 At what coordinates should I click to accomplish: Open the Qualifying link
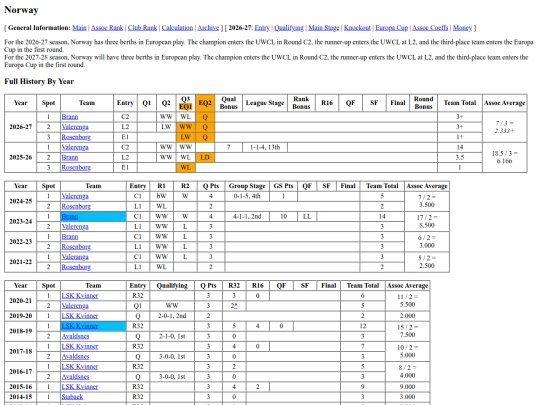(289, 28)
